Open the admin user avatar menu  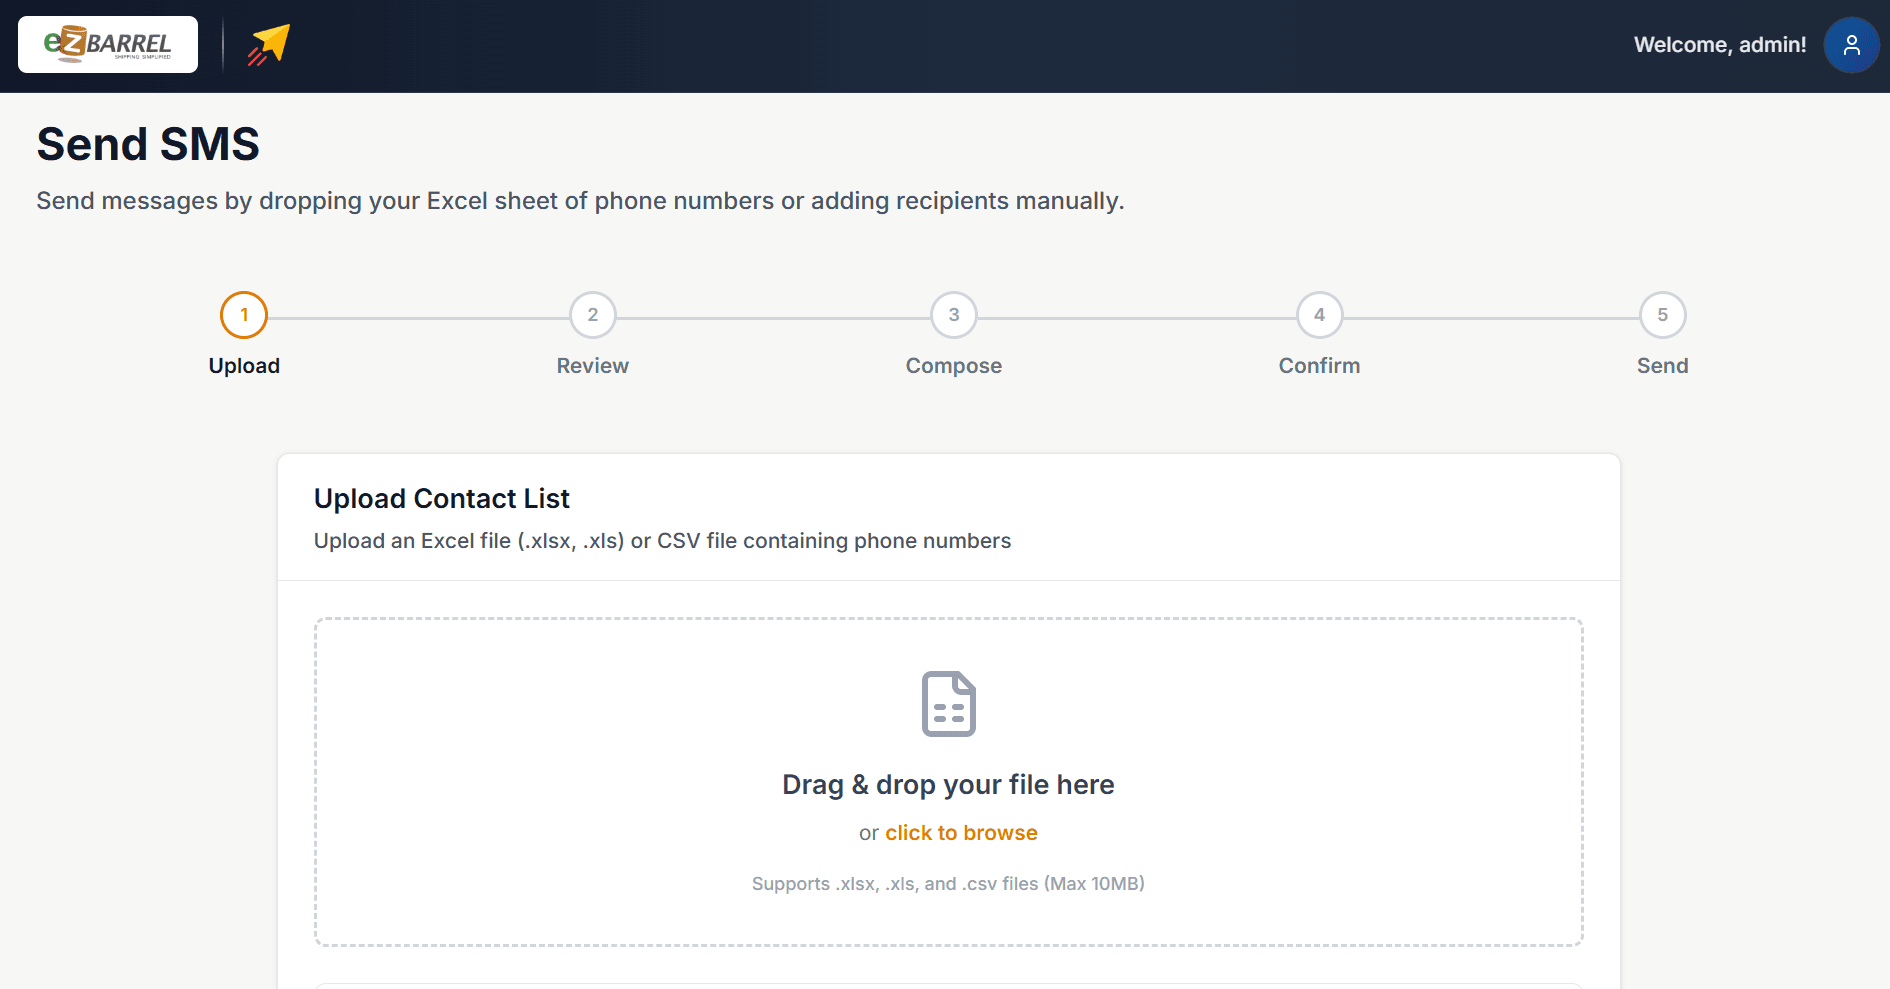click(x=1851, y=45)
